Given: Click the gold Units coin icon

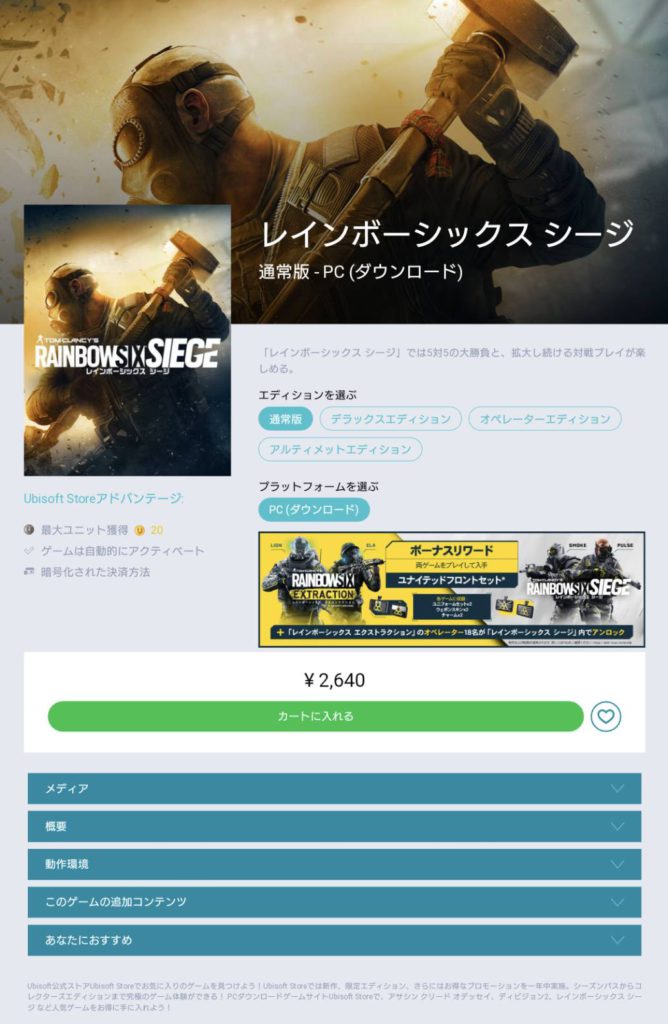Looking at the screenshot, I should click(139, 530).
